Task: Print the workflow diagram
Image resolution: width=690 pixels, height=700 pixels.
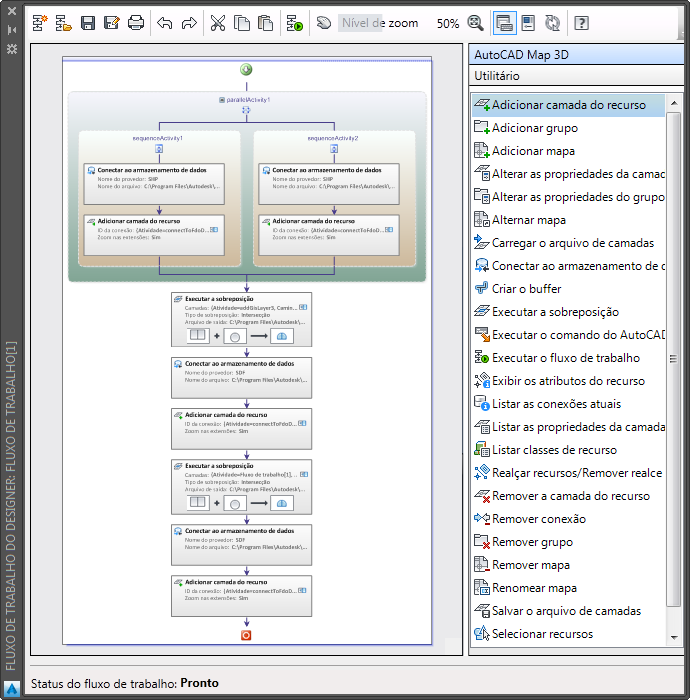Action: click(x=136, y=23)
